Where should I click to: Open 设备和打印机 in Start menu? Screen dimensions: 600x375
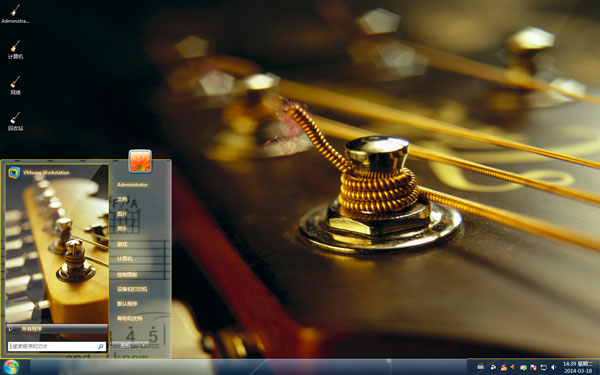point(132,289)
